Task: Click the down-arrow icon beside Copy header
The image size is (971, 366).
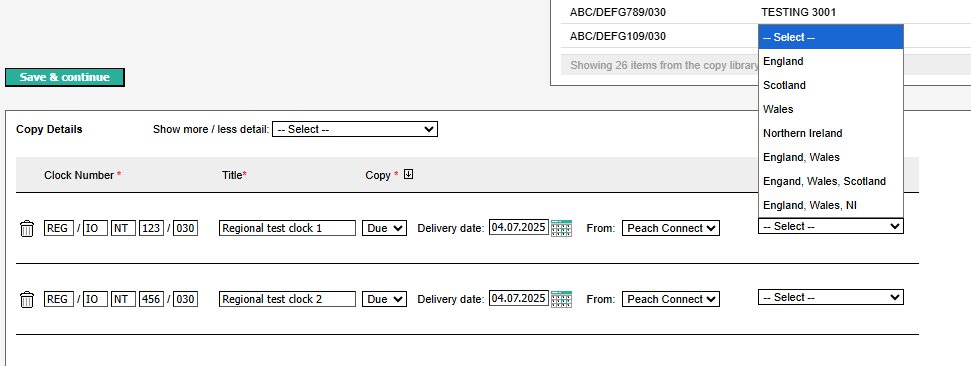Action: coord(408,175)
